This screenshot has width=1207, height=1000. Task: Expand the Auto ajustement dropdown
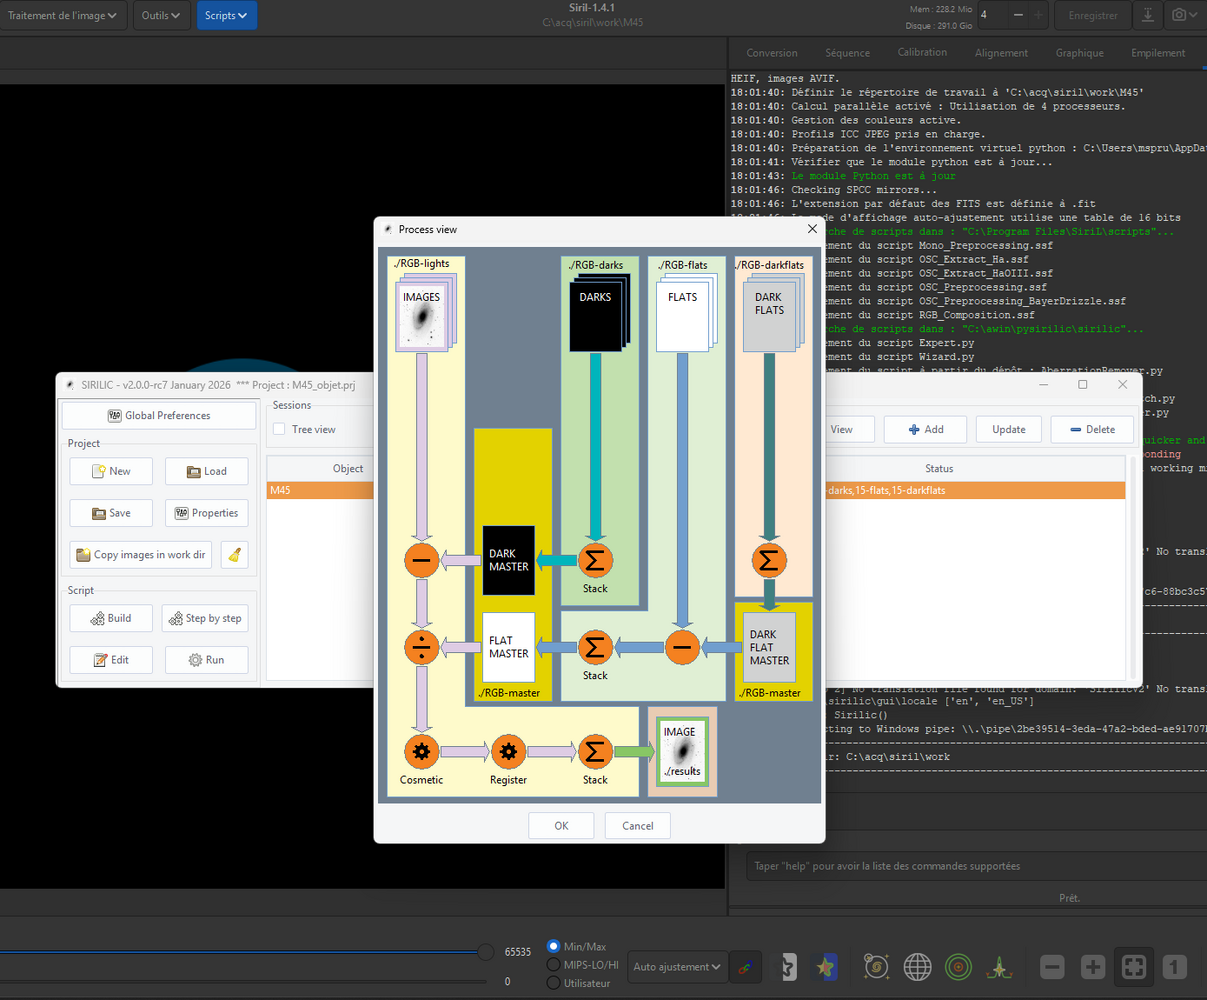[676, 967]
